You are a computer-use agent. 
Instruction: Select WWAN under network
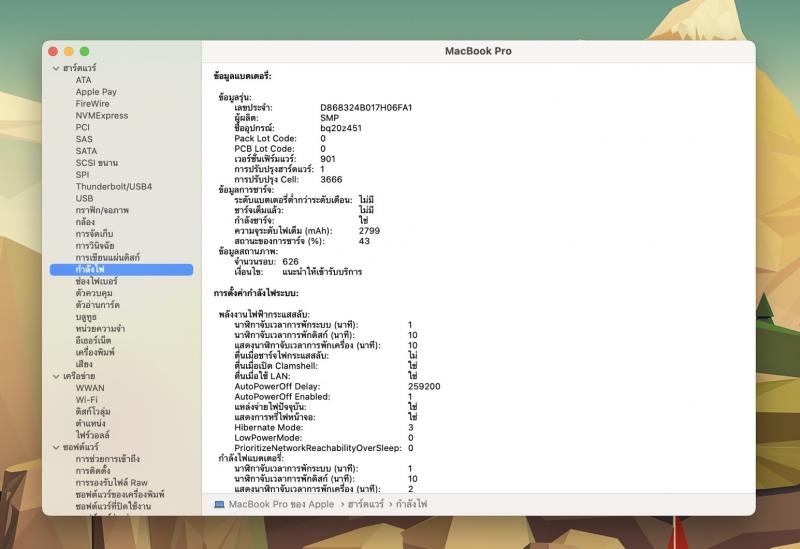(90, 388)
